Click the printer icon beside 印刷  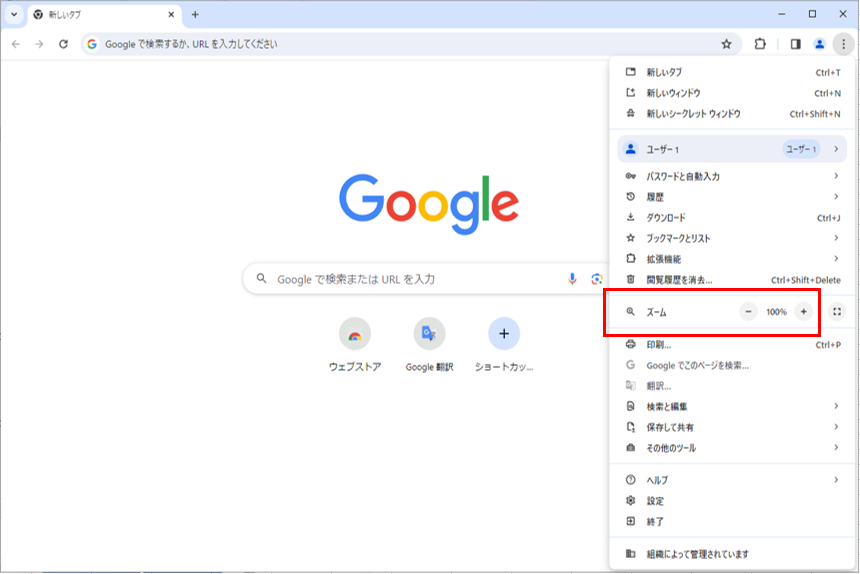pyautogui.click(x=631, y=344)
